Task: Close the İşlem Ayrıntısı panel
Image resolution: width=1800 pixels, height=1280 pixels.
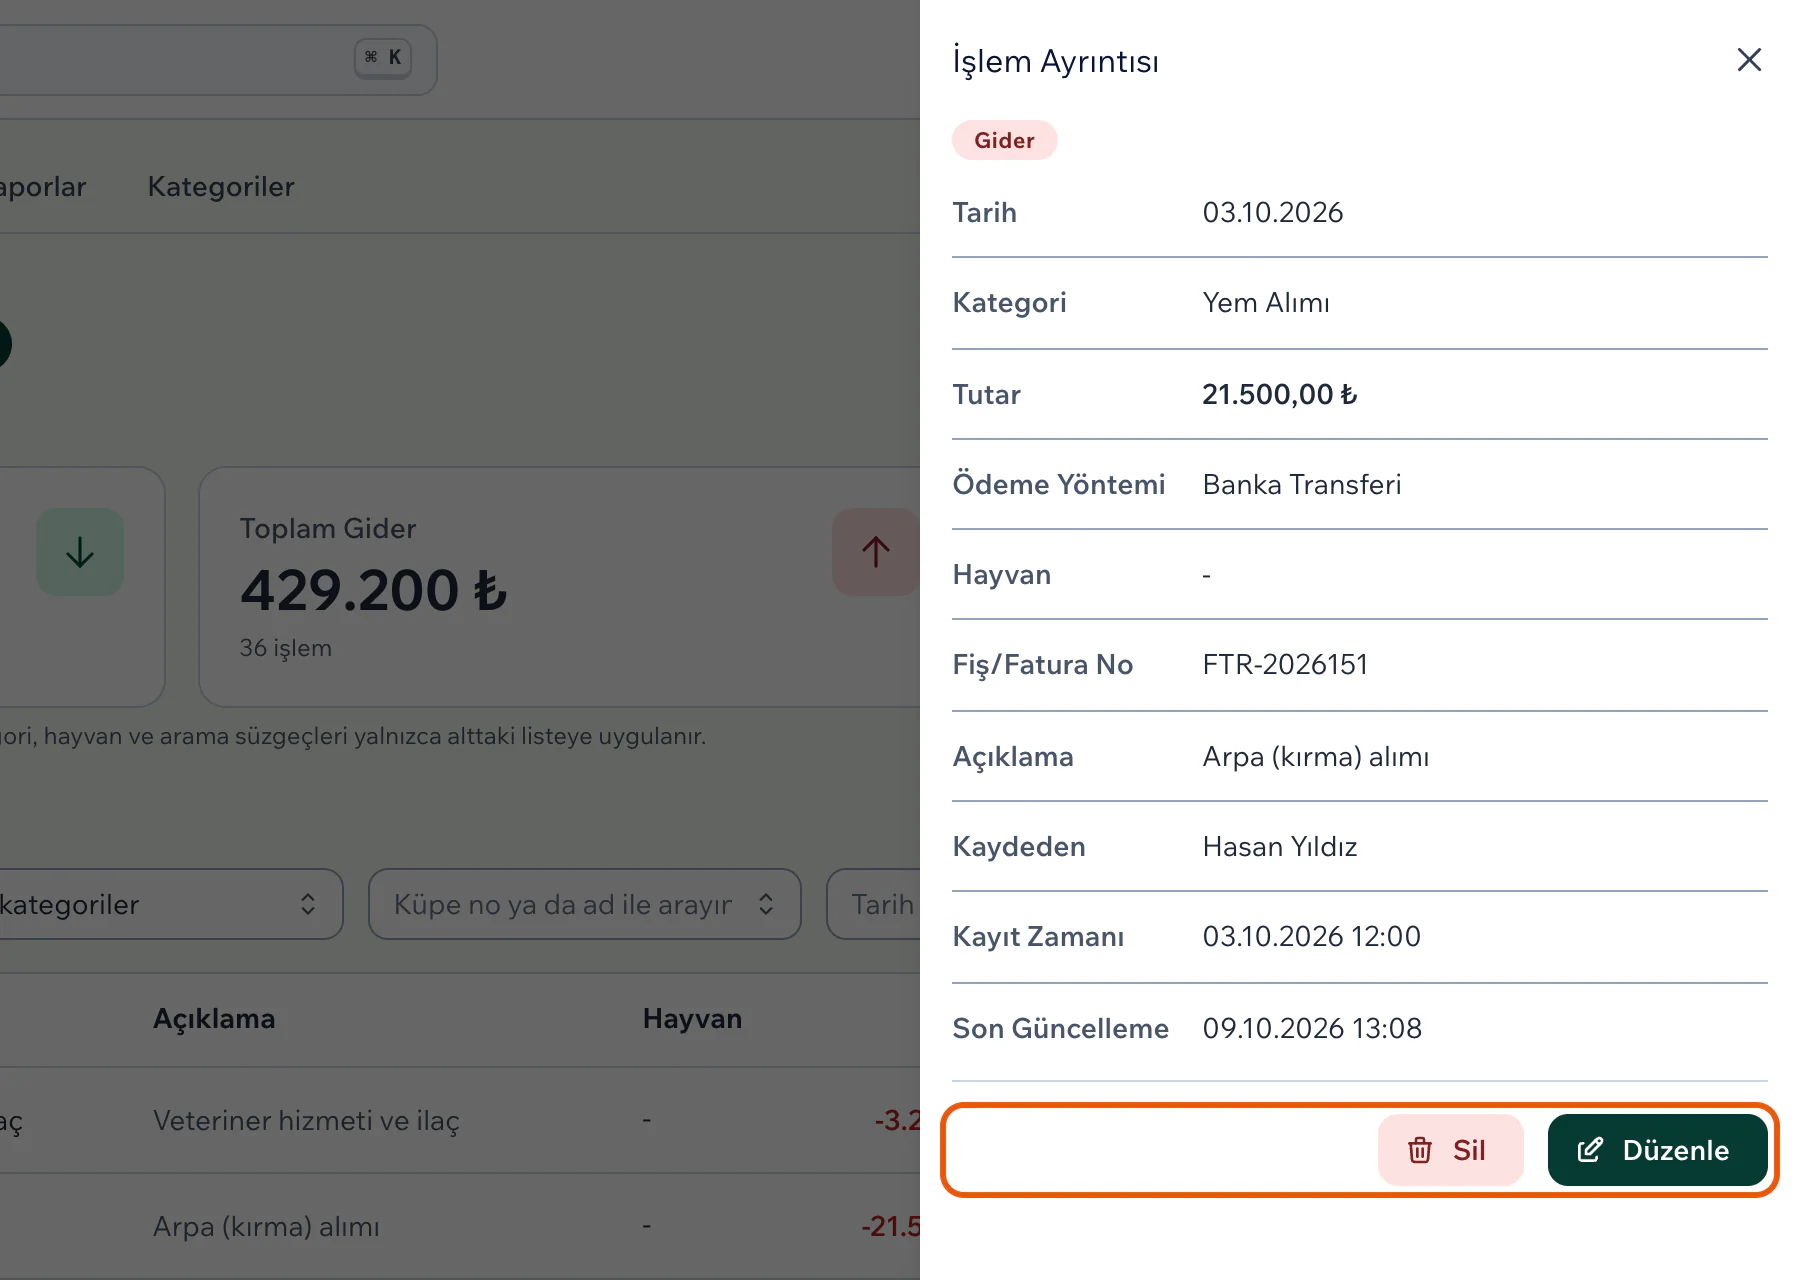Action: 1749,60
